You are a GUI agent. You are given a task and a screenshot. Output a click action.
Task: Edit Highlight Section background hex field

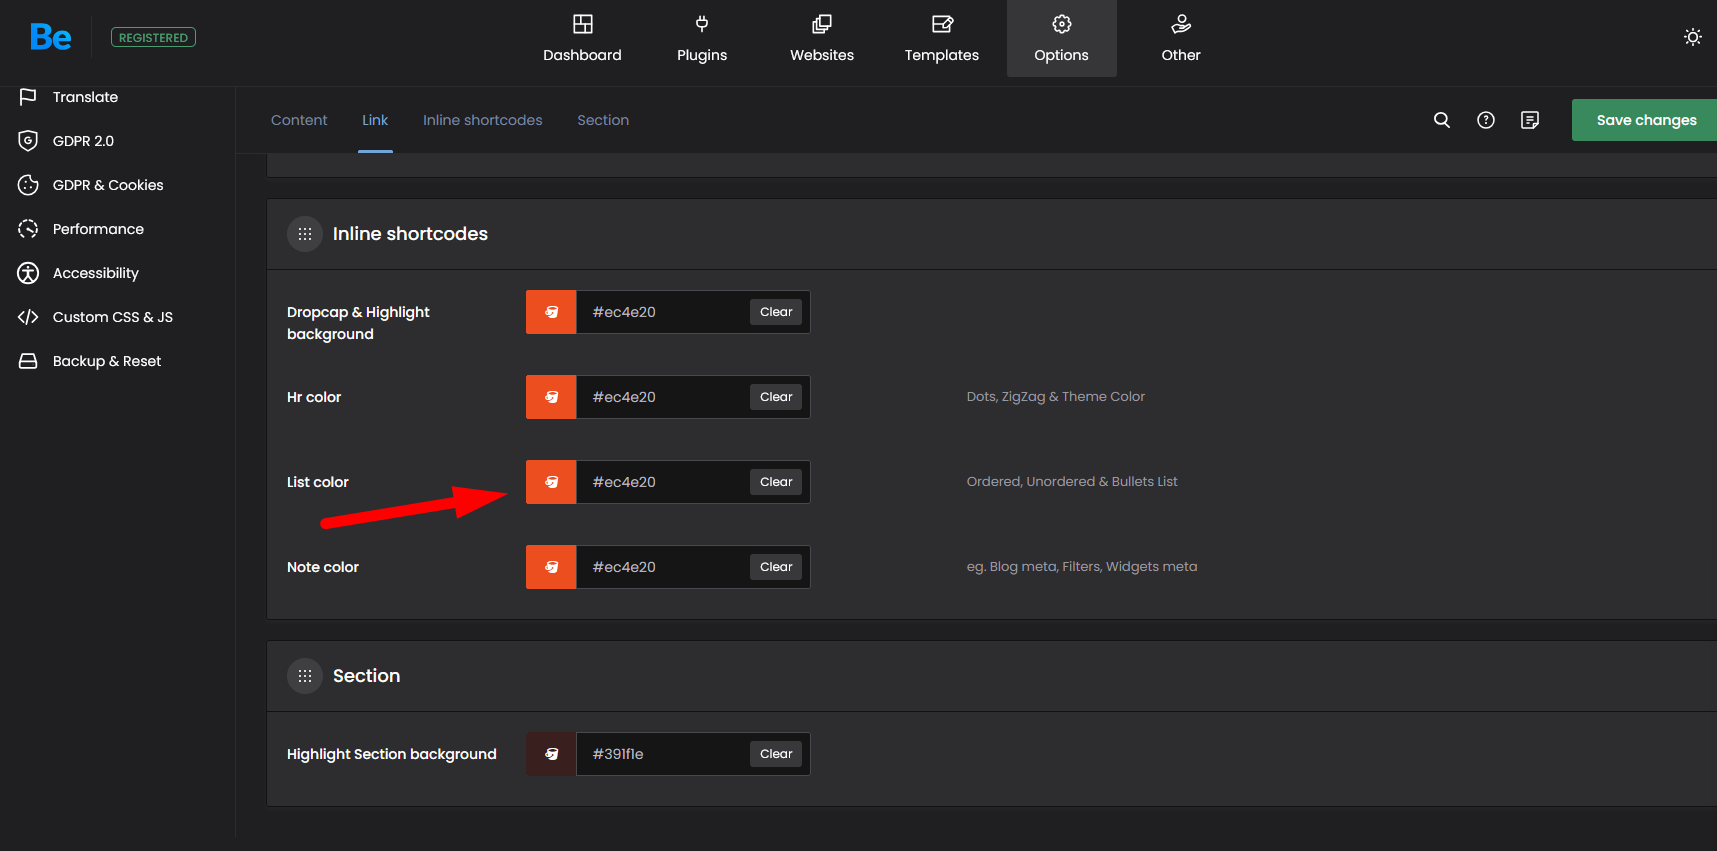662,754
